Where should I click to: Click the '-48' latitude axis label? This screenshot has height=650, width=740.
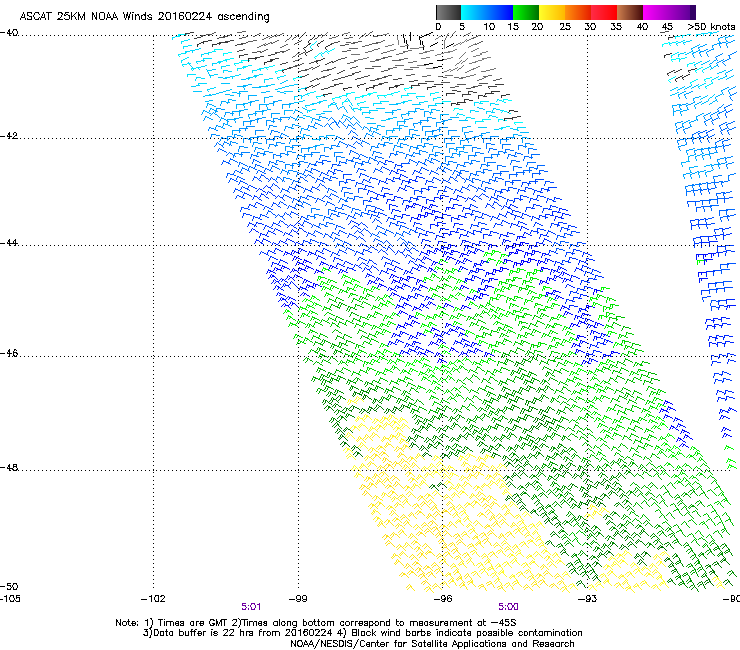tap(9, 468)
